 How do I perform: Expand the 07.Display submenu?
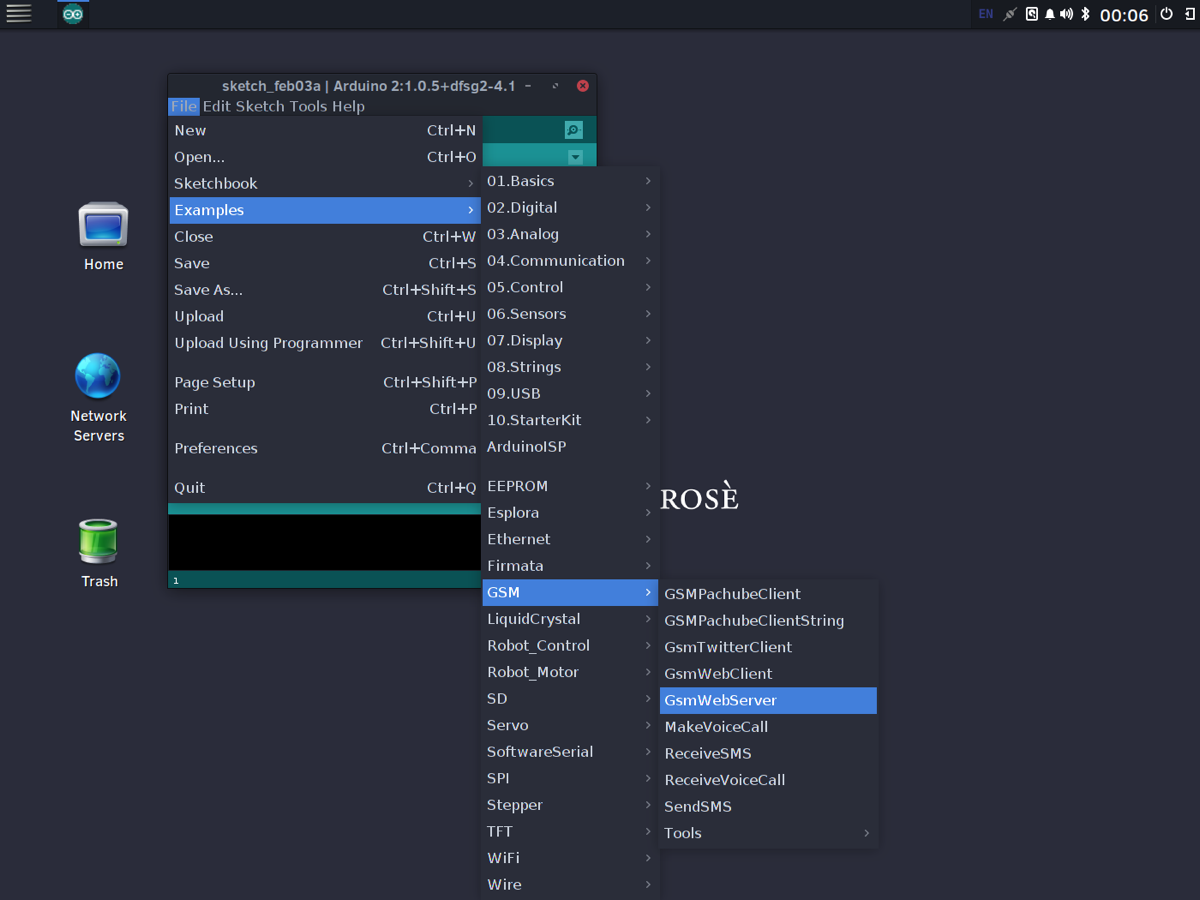click(x=570, y=340)
